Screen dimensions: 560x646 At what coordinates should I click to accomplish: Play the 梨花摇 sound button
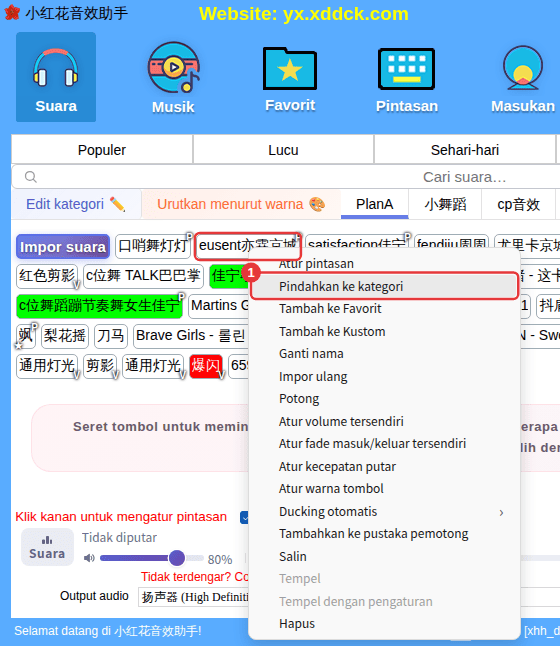pyautogui.click(x=65, y=336)
